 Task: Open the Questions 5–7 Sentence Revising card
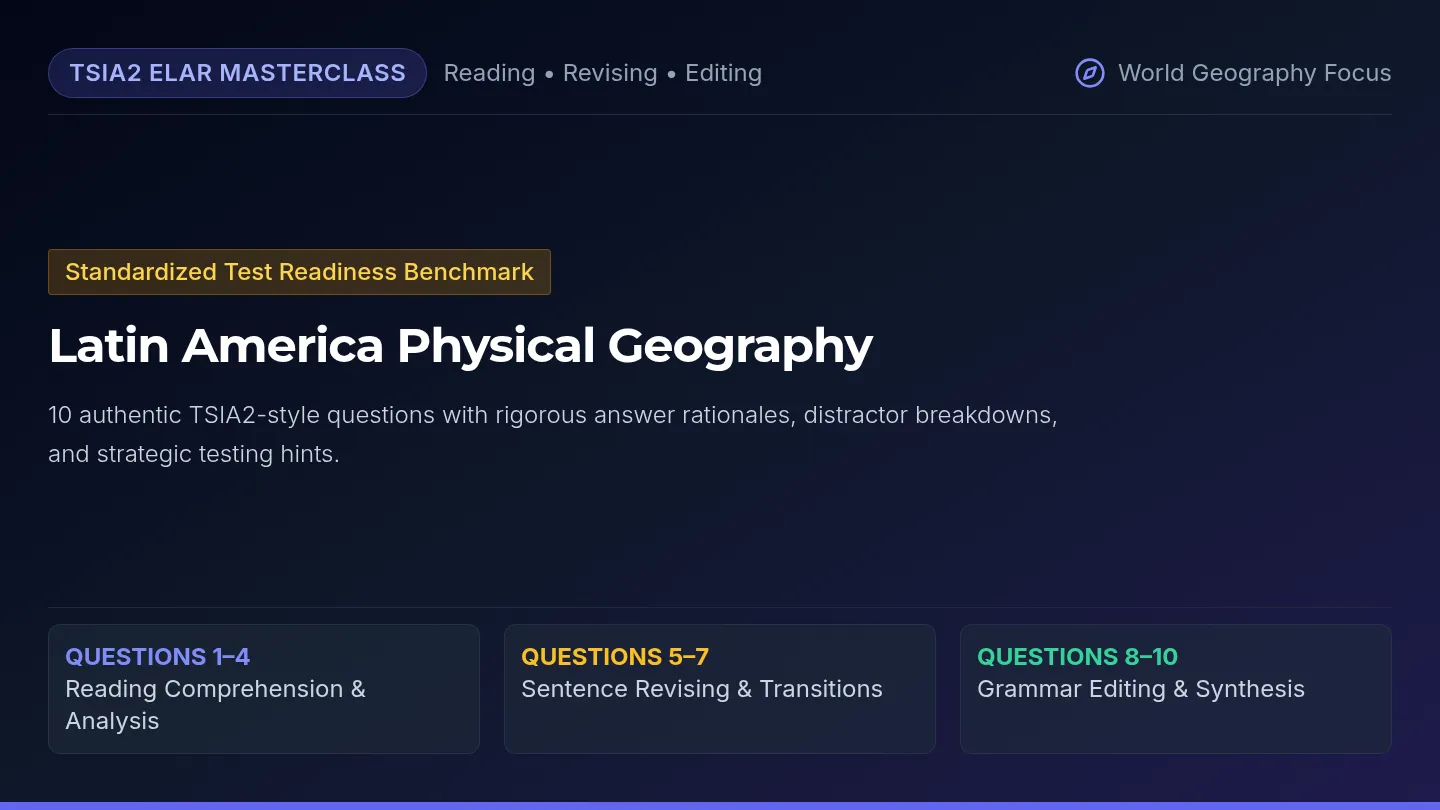pos(720,689)
